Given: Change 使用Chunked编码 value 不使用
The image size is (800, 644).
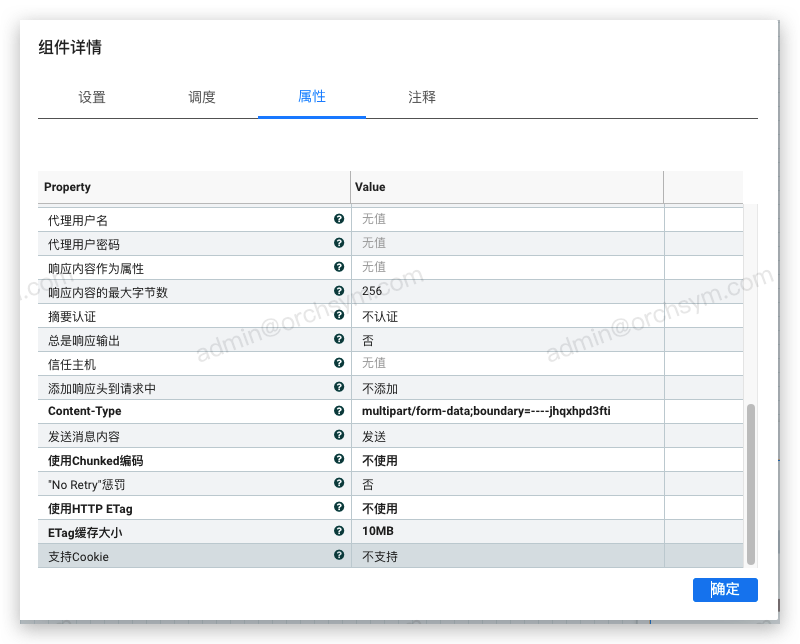Looking at the screenshot, I should [x=380, y=460].
